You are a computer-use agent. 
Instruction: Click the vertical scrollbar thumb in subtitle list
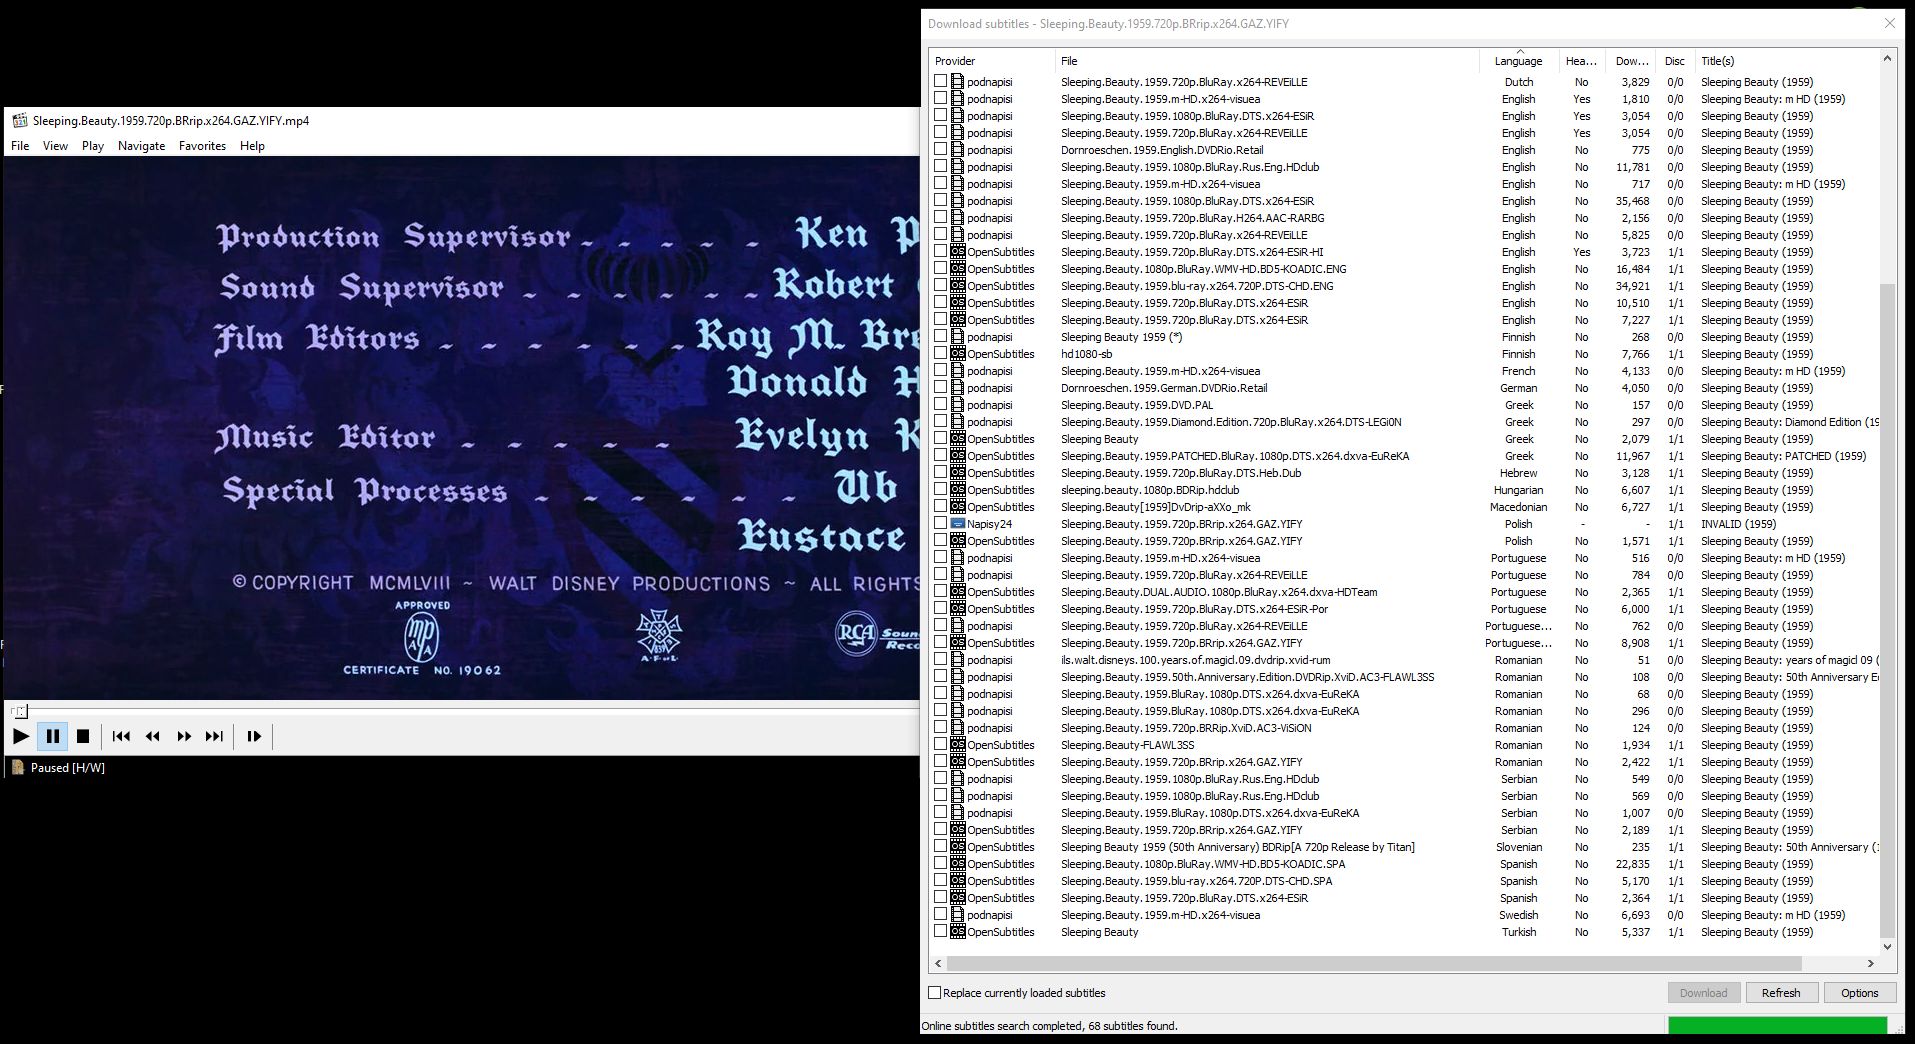(1887, 610)
